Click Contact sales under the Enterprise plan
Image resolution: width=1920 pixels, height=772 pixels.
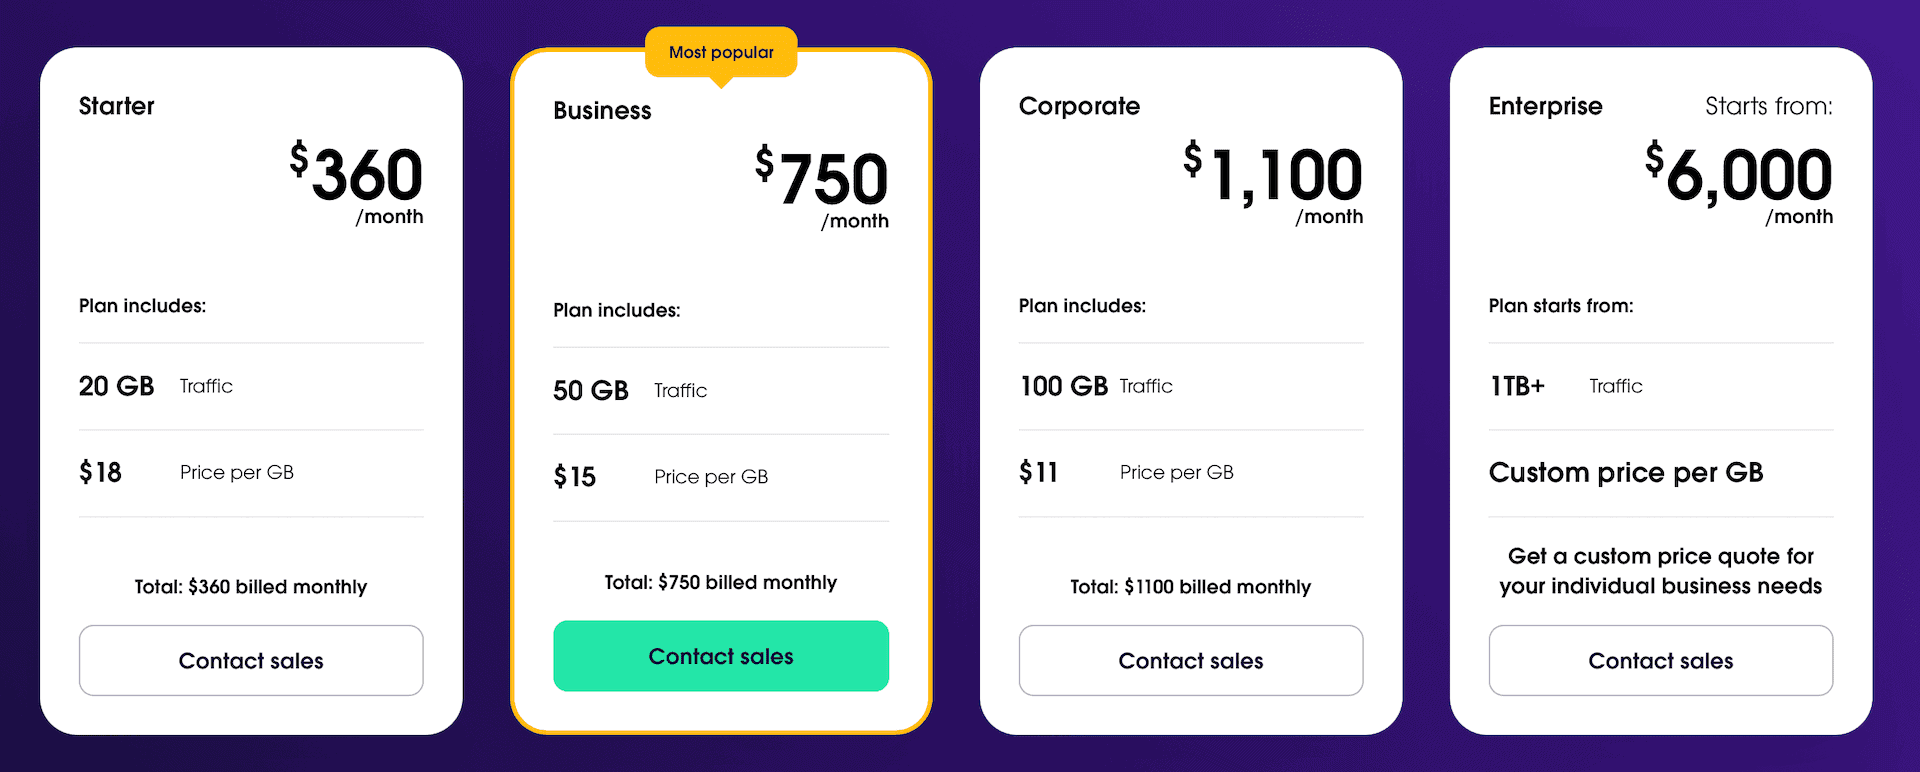[x=1661, y=660]
